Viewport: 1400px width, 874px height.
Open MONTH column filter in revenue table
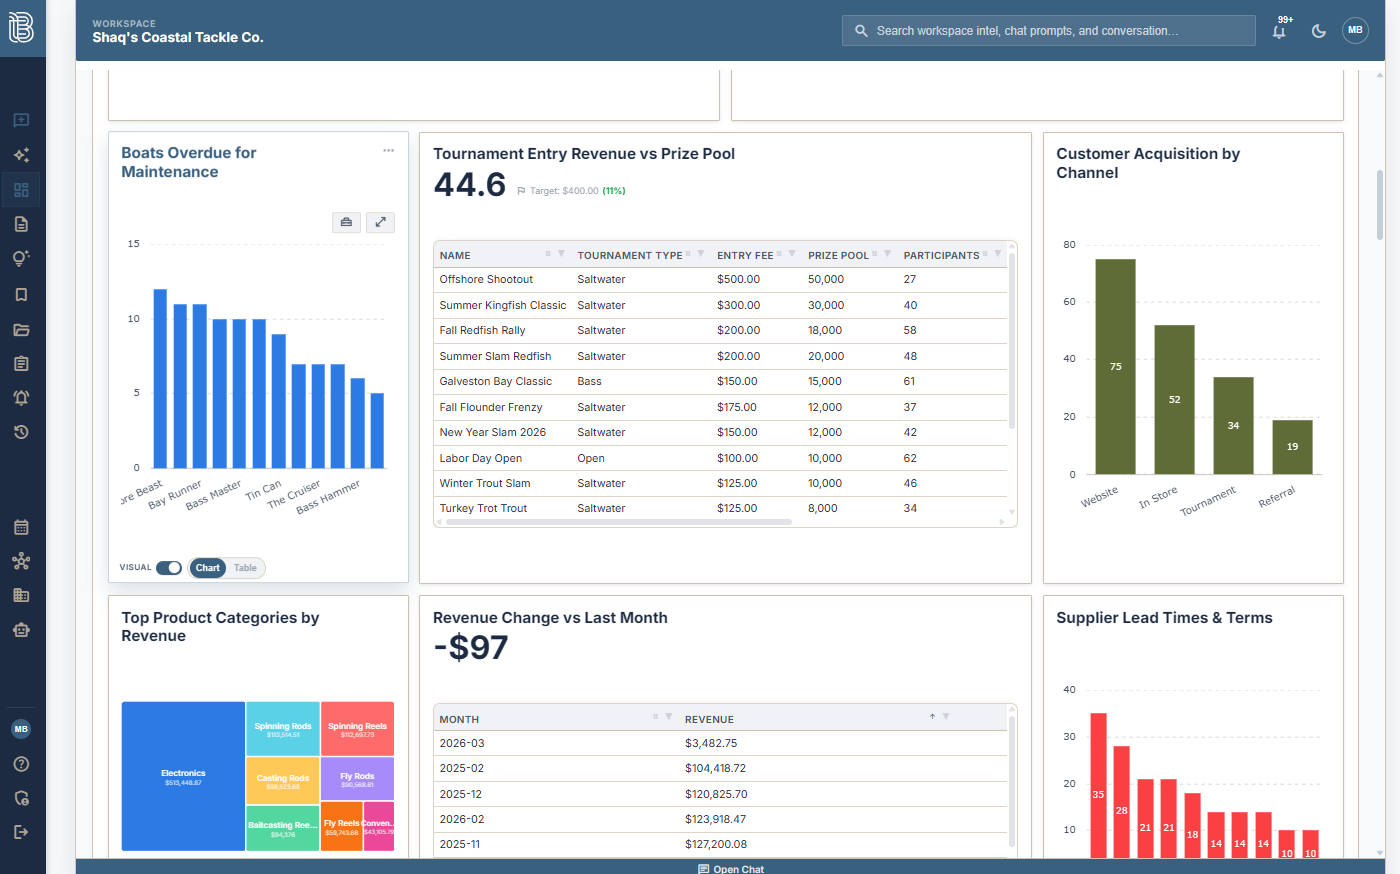click(669, 717)
